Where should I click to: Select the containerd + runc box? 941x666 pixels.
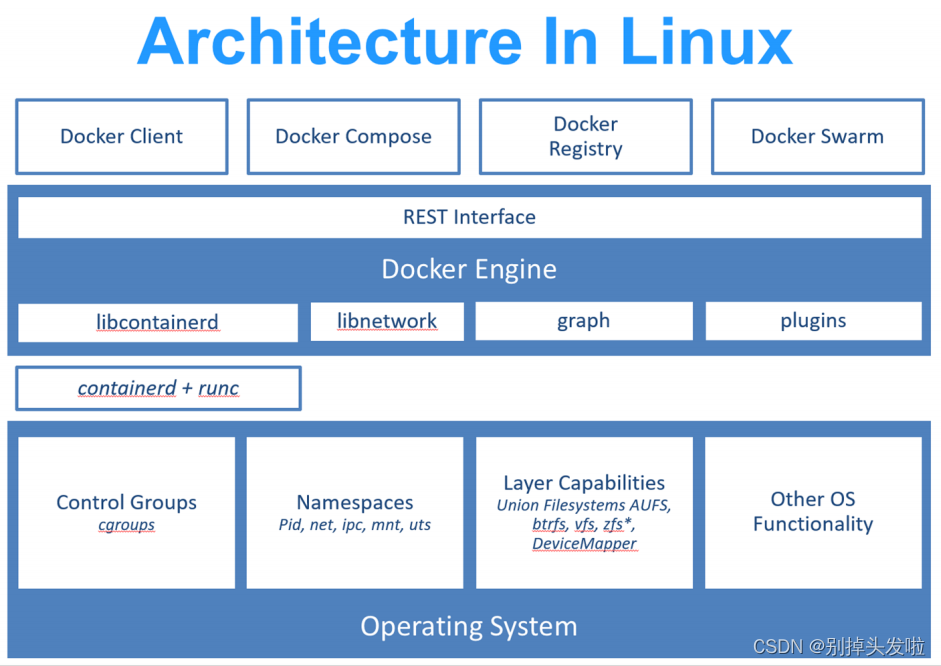pos(158,388)
